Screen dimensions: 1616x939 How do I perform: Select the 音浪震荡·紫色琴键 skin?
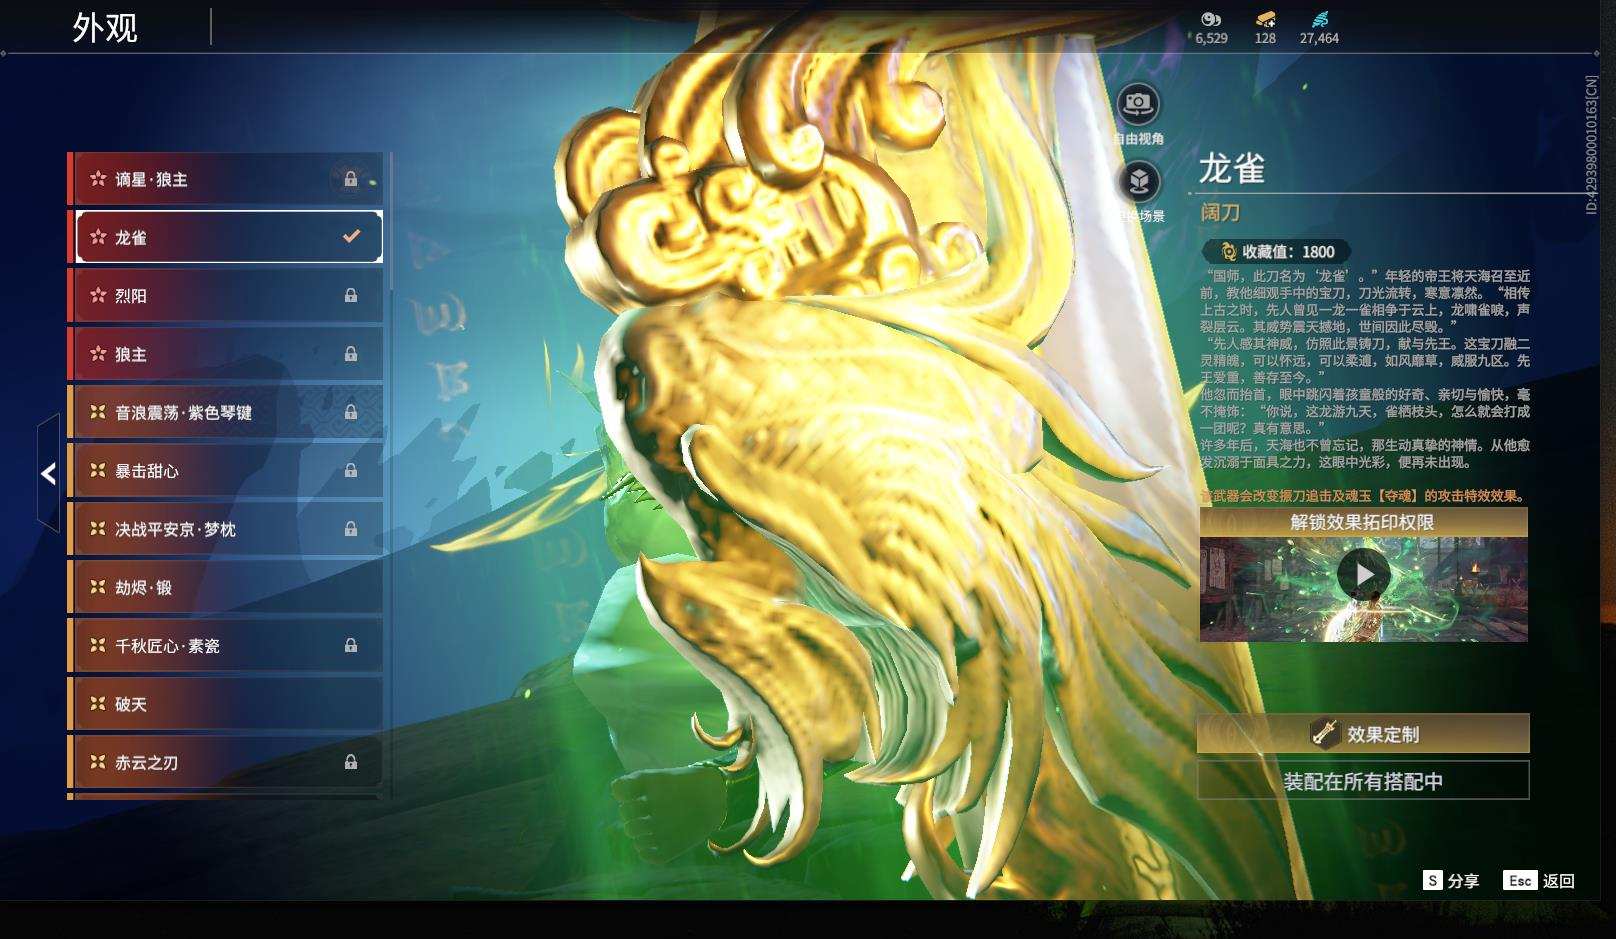click(226, 412)
